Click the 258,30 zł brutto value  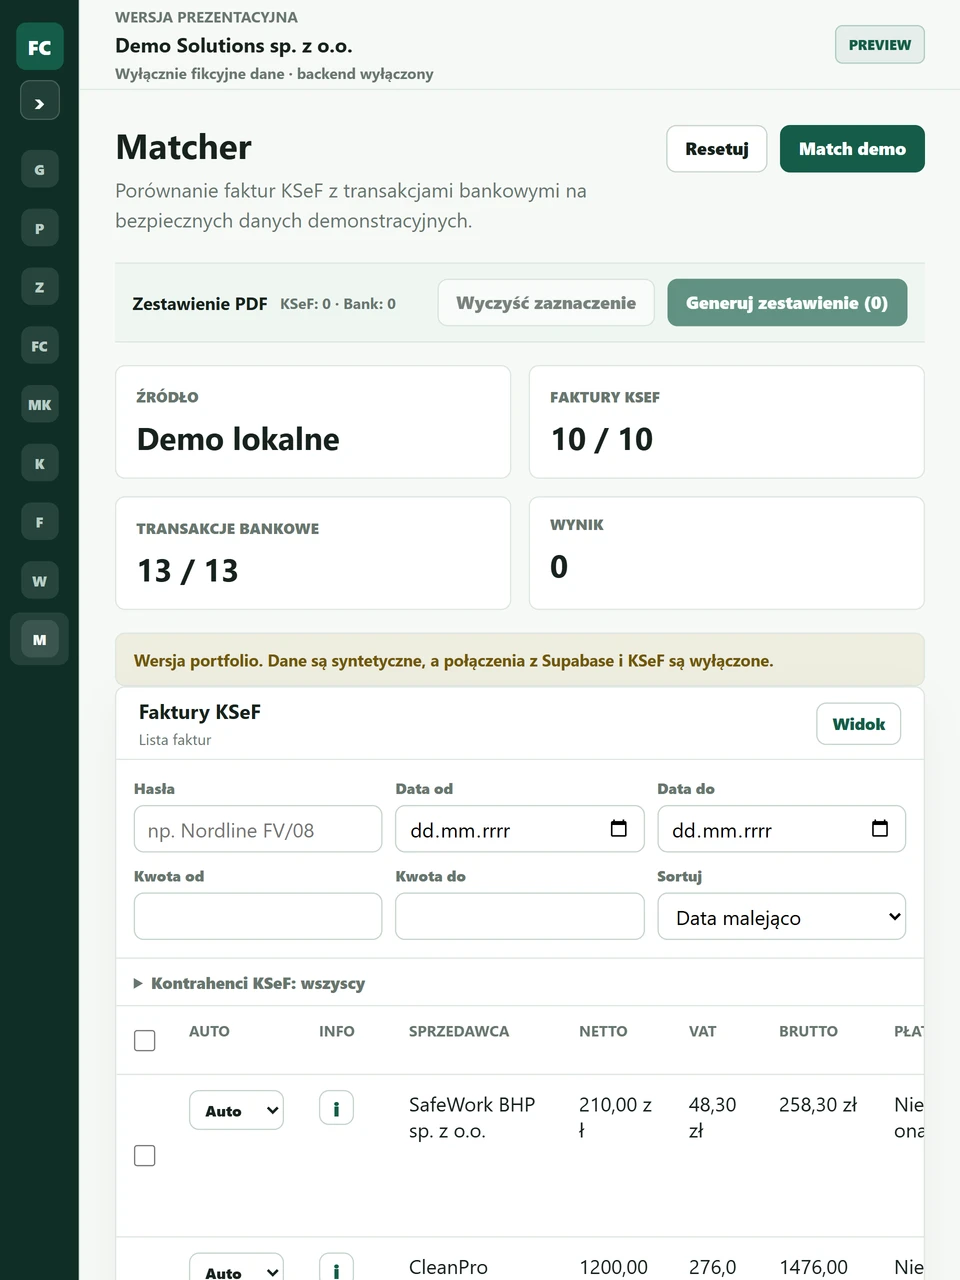[x=818, y=1105]
